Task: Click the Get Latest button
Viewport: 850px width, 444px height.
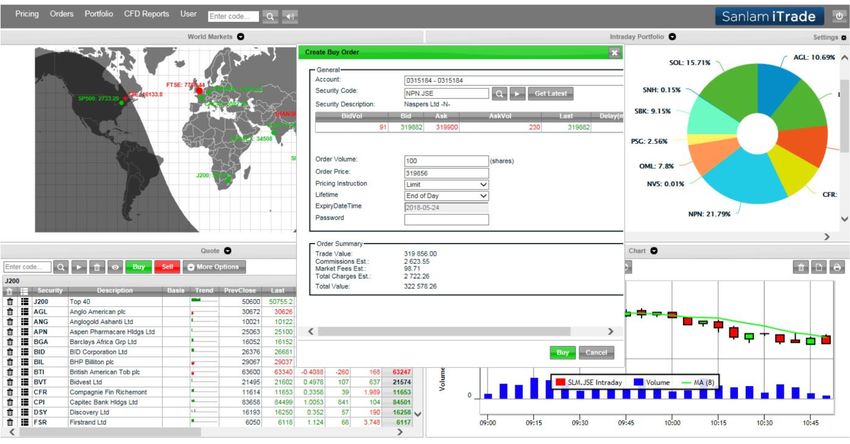Action: point(550,94)
